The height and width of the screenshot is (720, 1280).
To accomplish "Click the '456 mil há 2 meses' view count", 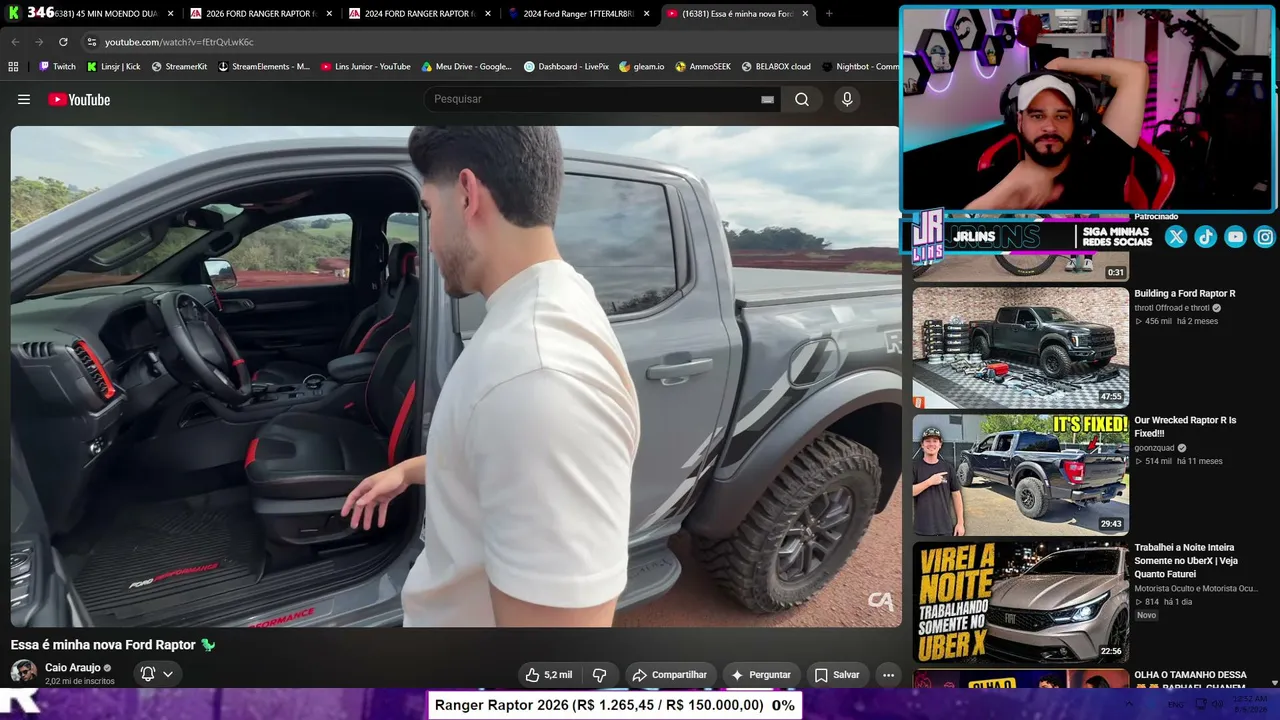I will pyautogui.click(x=1182, y=321).
